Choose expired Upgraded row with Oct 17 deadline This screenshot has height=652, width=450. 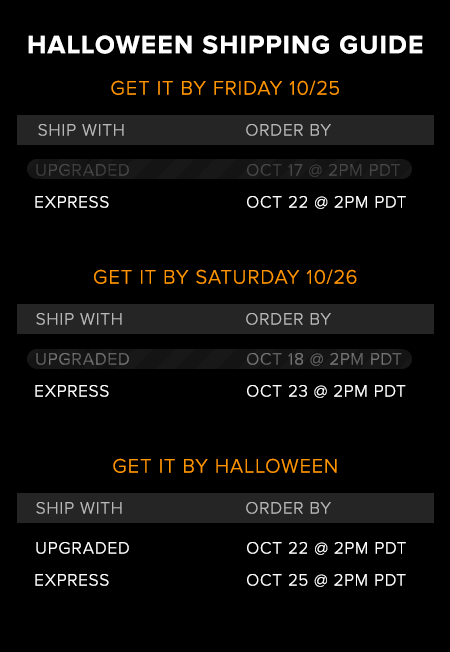point(220,170)
